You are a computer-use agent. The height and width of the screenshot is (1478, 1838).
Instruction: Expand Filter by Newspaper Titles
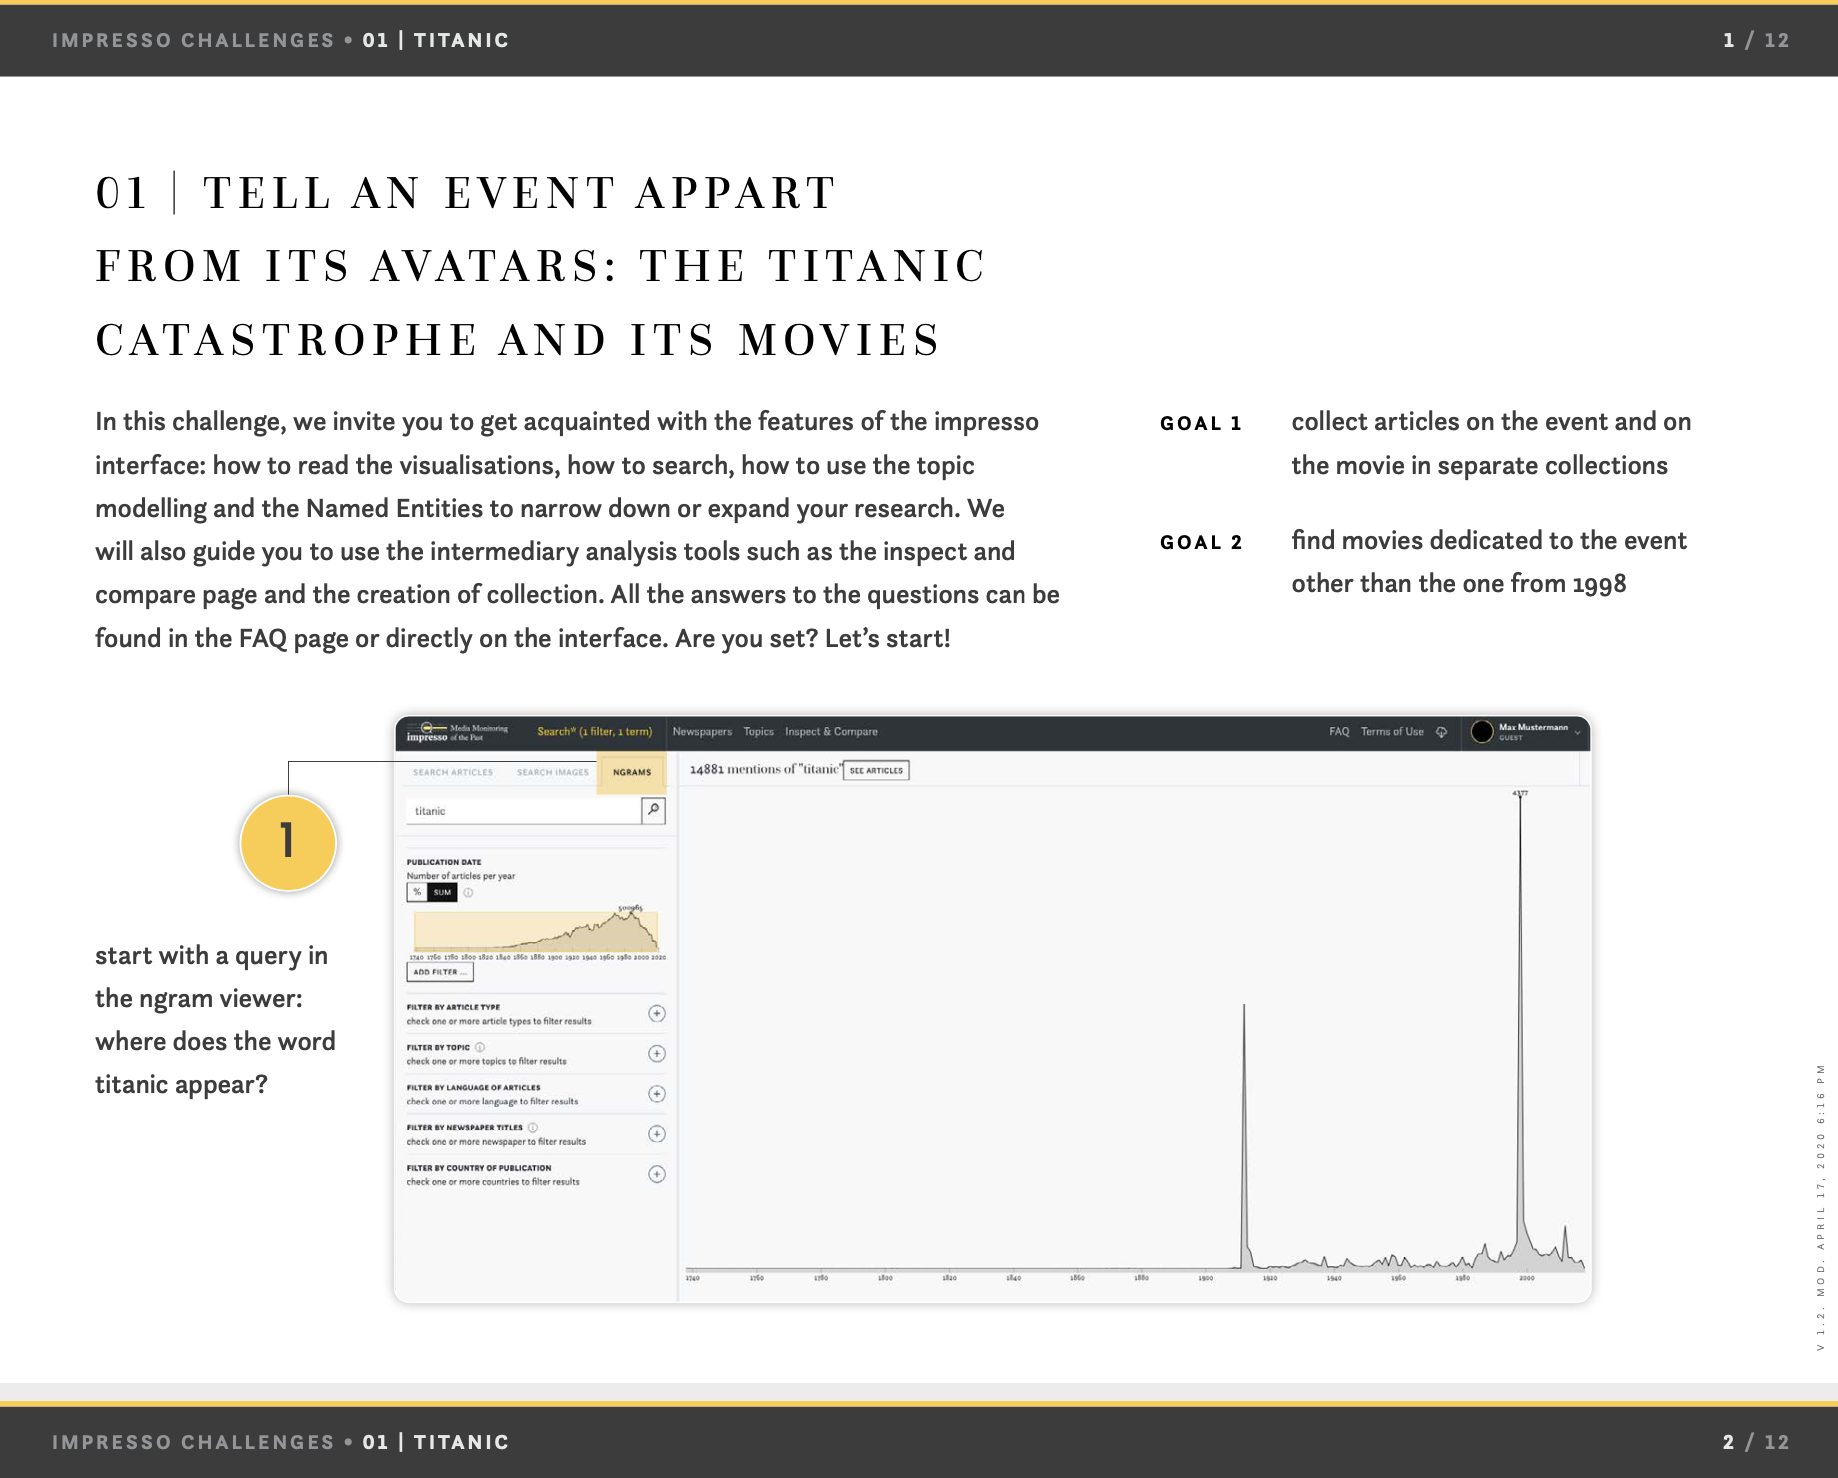pyautogui.click(x=657, y=1133)
